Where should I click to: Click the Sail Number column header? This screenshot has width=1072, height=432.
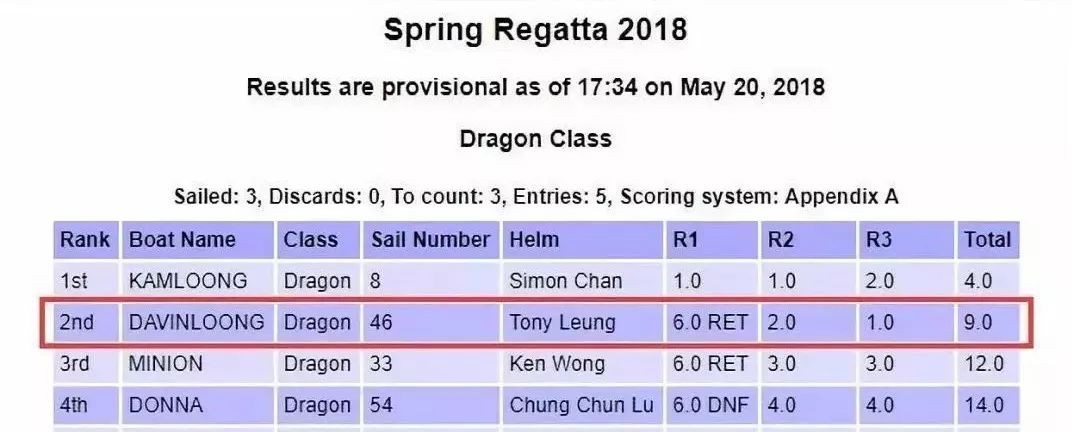tap(430, 240)
